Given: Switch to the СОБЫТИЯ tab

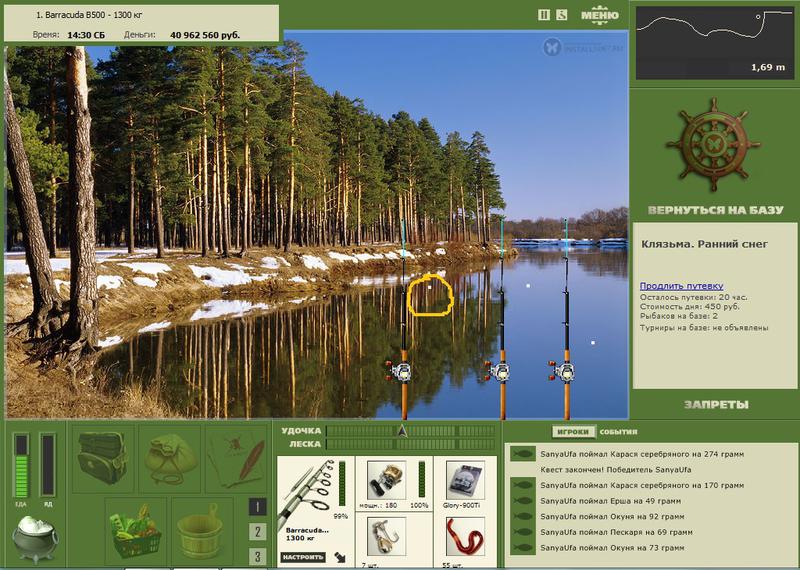Looking at the screenshot, I should 618,432.
